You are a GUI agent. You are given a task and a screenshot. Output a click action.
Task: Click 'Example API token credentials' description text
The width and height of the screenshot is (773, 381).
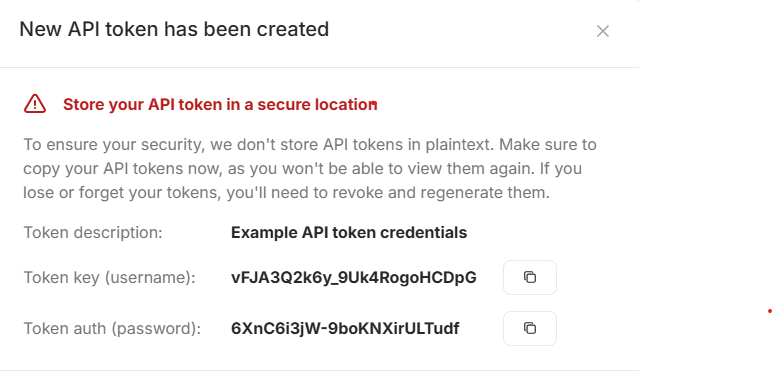point(349,232)
